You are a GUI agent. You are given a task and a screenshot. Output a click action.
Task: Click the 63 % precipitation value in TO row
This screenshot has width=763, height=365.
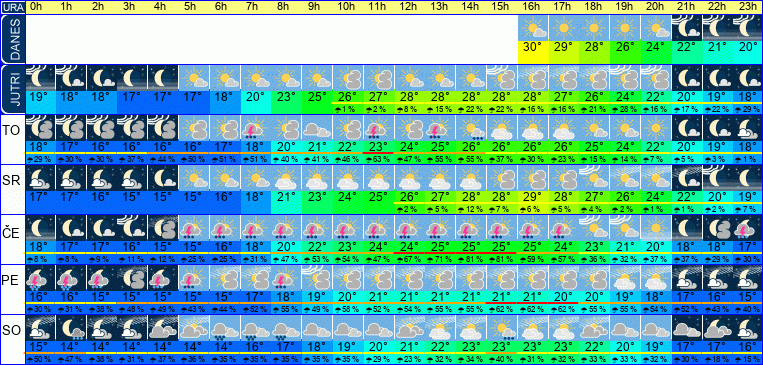pyautogui.click(x=379, y=159)
